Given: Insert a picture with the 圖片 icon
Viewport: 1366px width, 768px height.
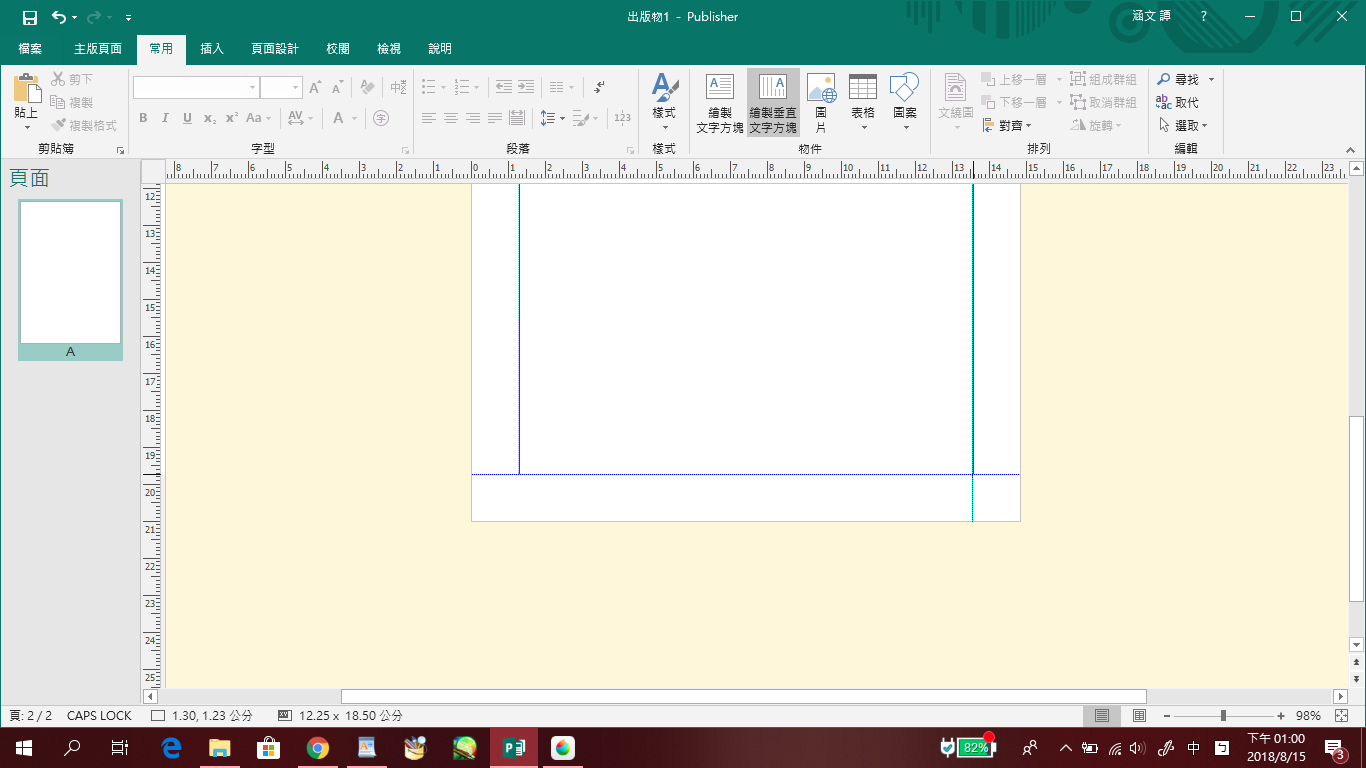Looking at the screenshot, I should [821, 102].
